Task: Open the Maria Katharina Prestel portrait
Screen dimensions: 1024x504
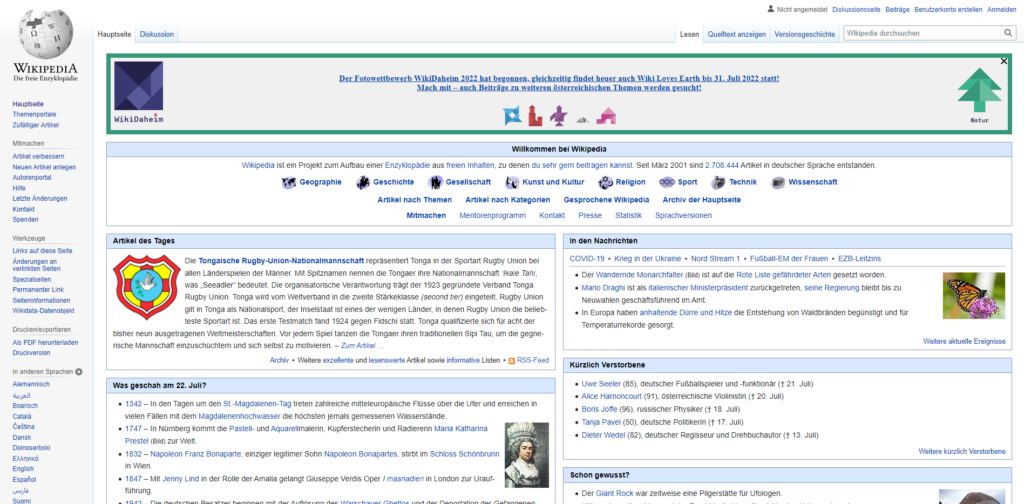Action: click(527, 455)
